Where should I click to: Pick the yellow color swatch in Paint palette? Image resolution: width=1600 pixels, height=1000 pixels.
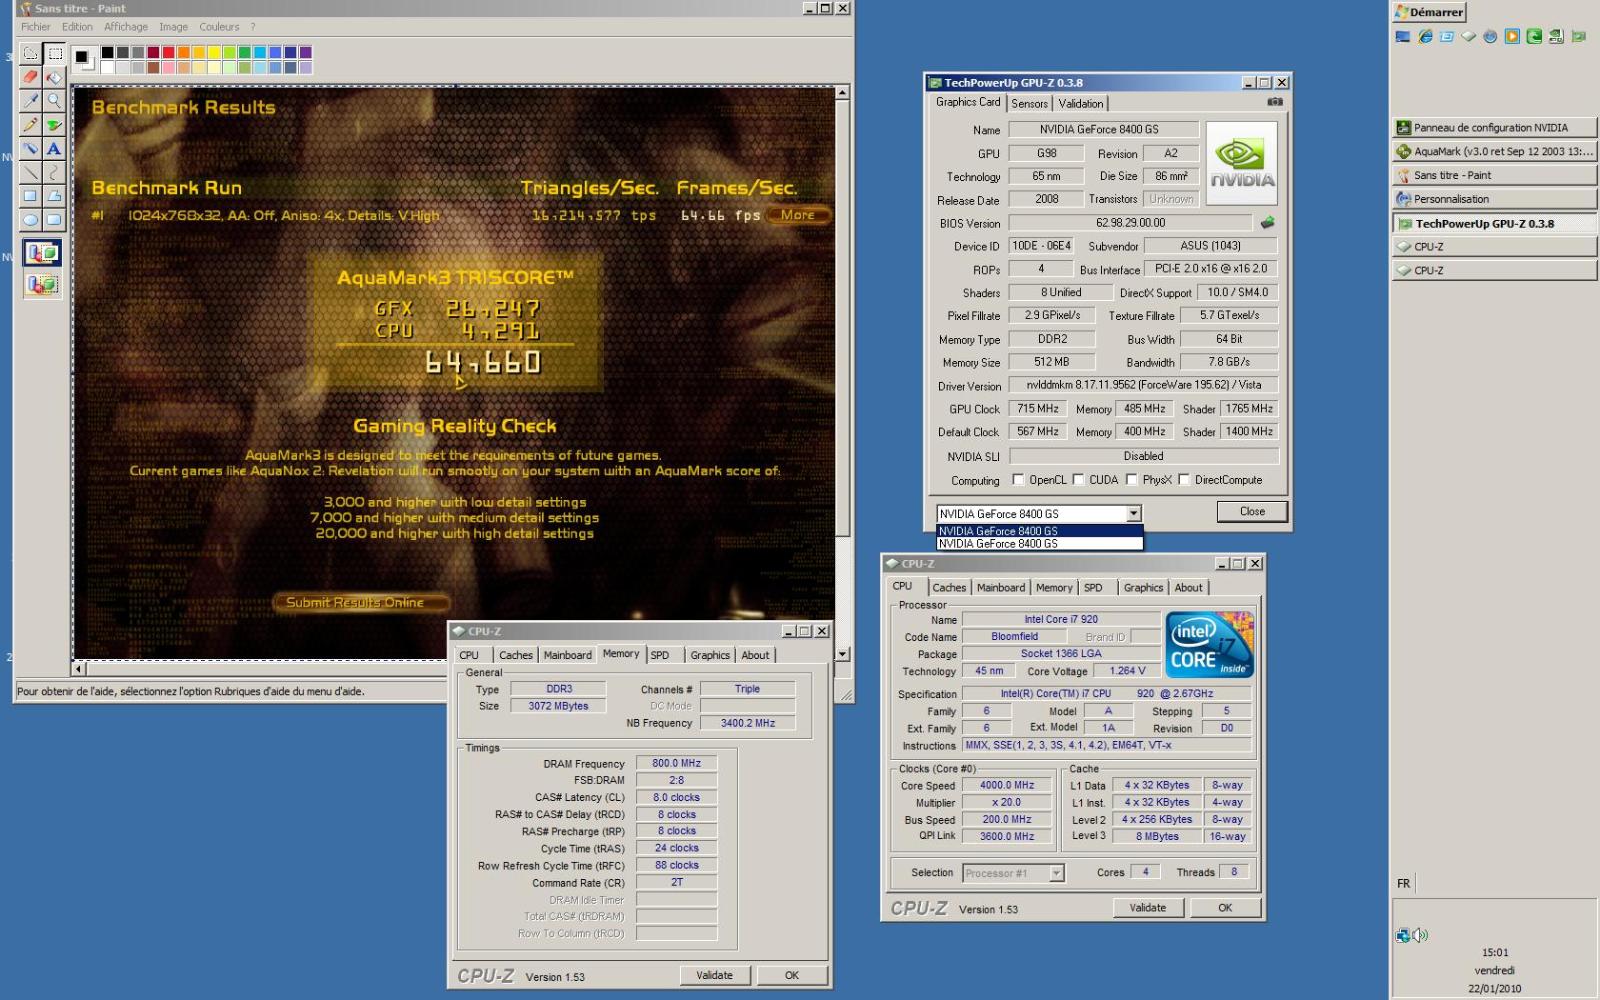coord(214,52)
